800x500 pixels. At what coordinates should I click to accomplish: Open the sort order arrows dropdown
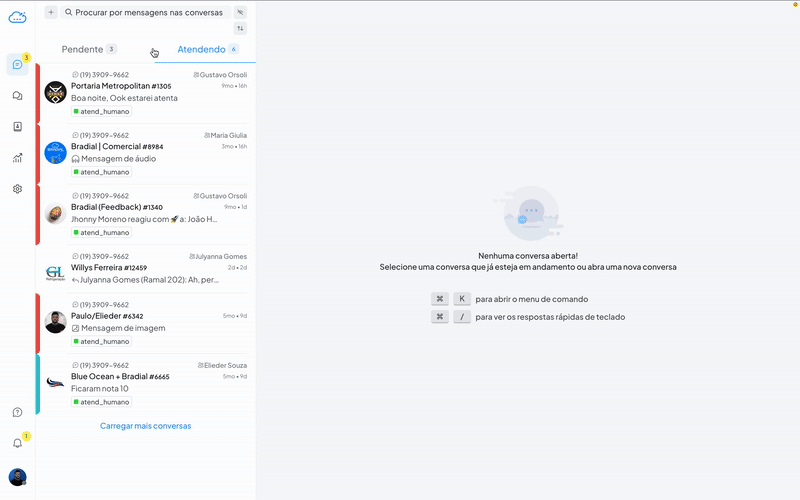[240, 29]
